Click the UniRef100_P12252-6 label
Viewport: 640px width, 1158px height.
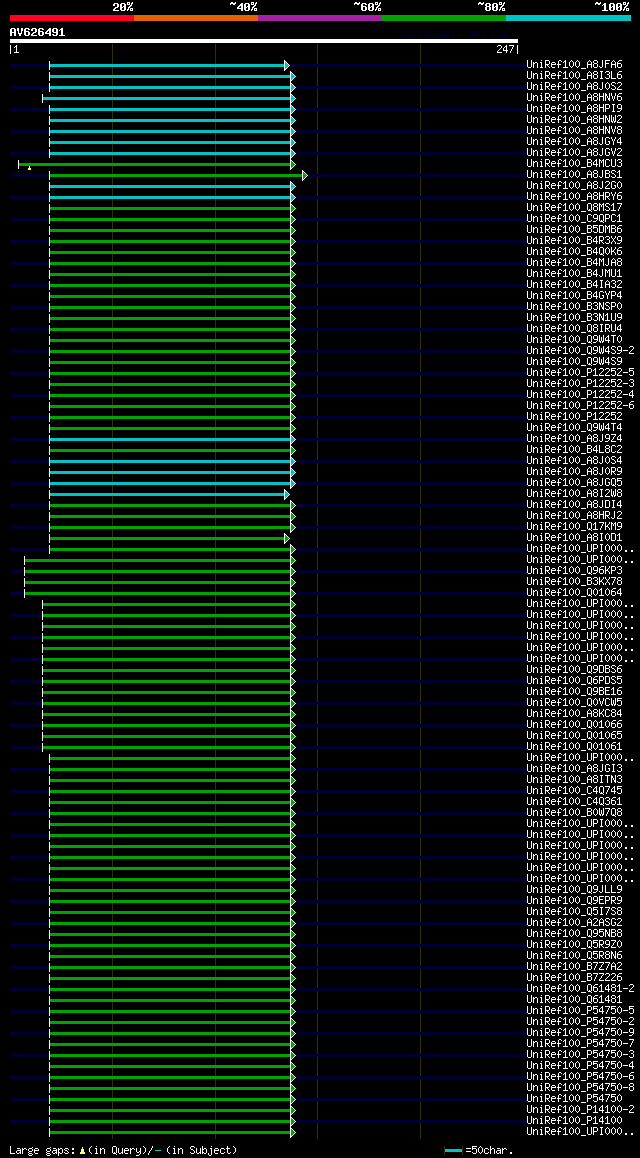click(x=580, y=405)
